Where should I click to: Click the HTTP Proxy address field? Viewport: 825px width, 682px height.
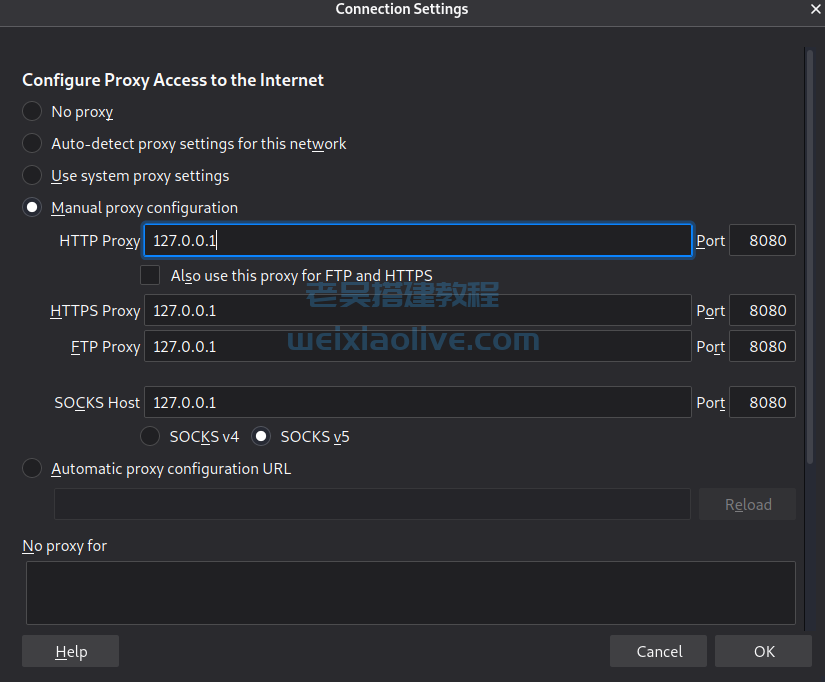coord(418,240)
